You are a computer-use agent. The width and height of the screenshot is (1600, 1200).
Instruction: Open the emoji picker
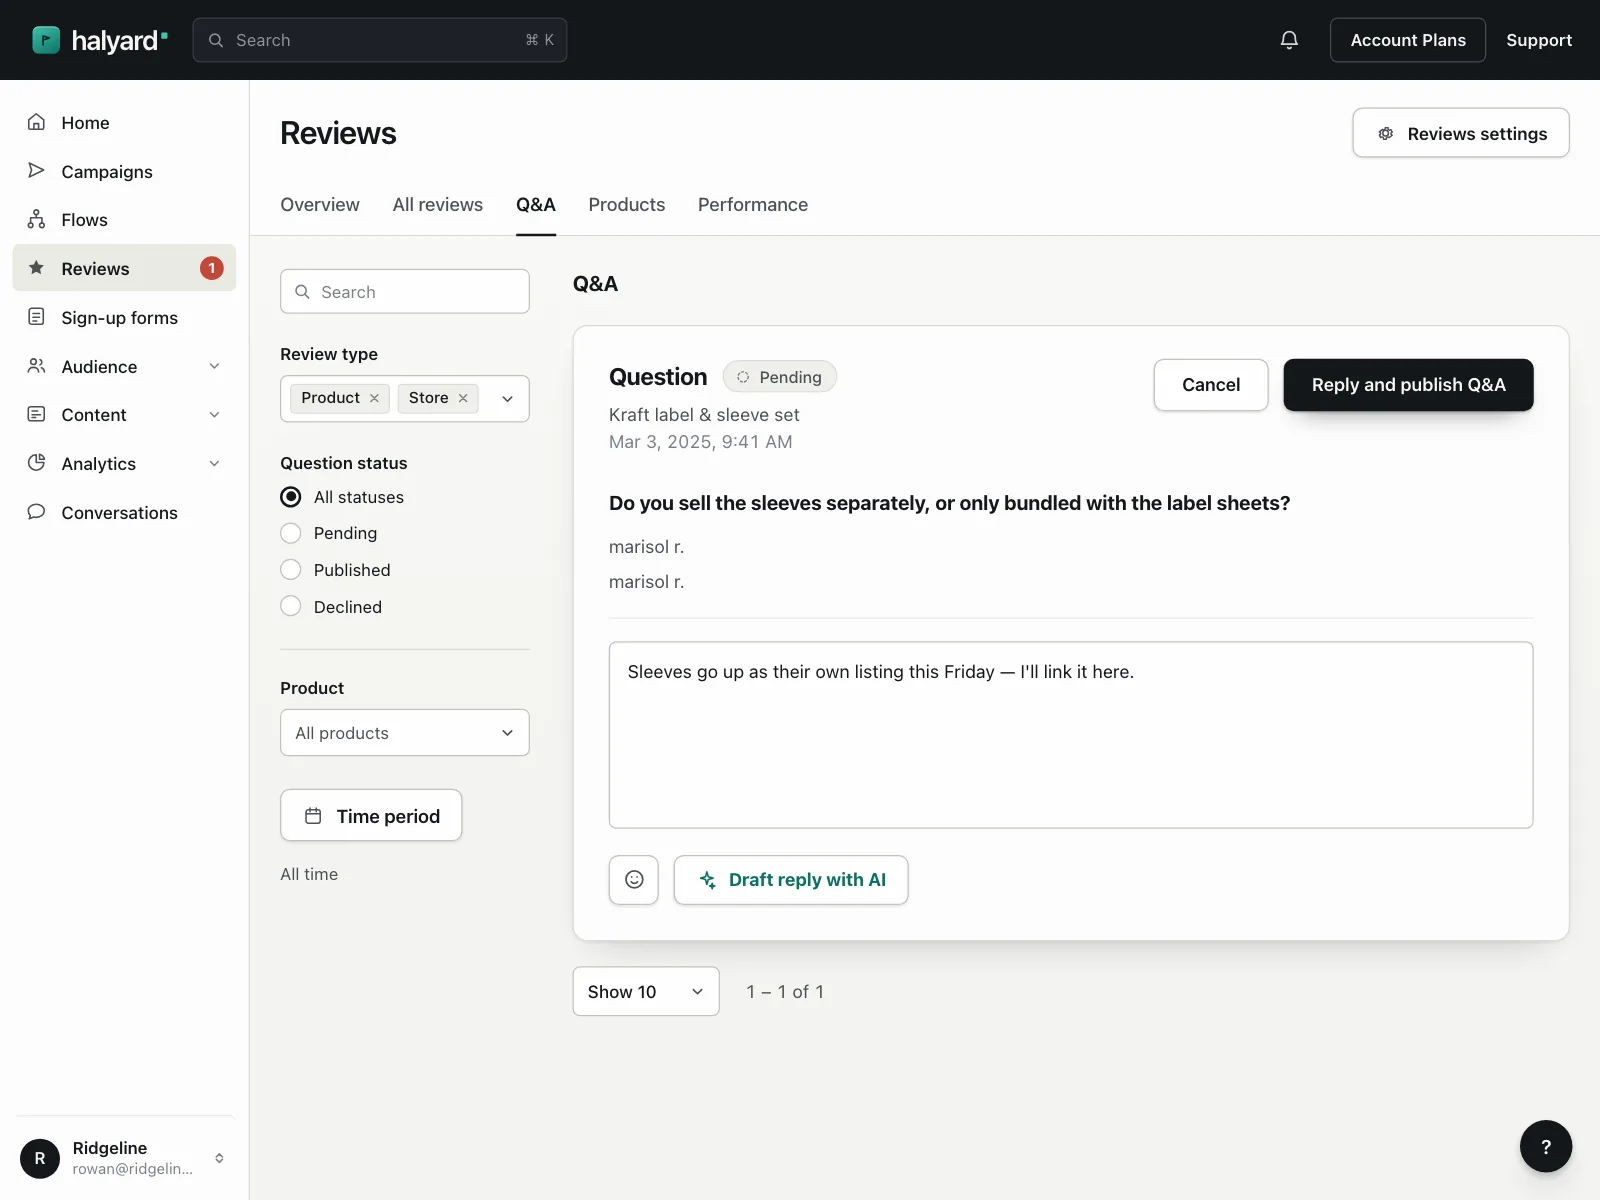point(634,880)
